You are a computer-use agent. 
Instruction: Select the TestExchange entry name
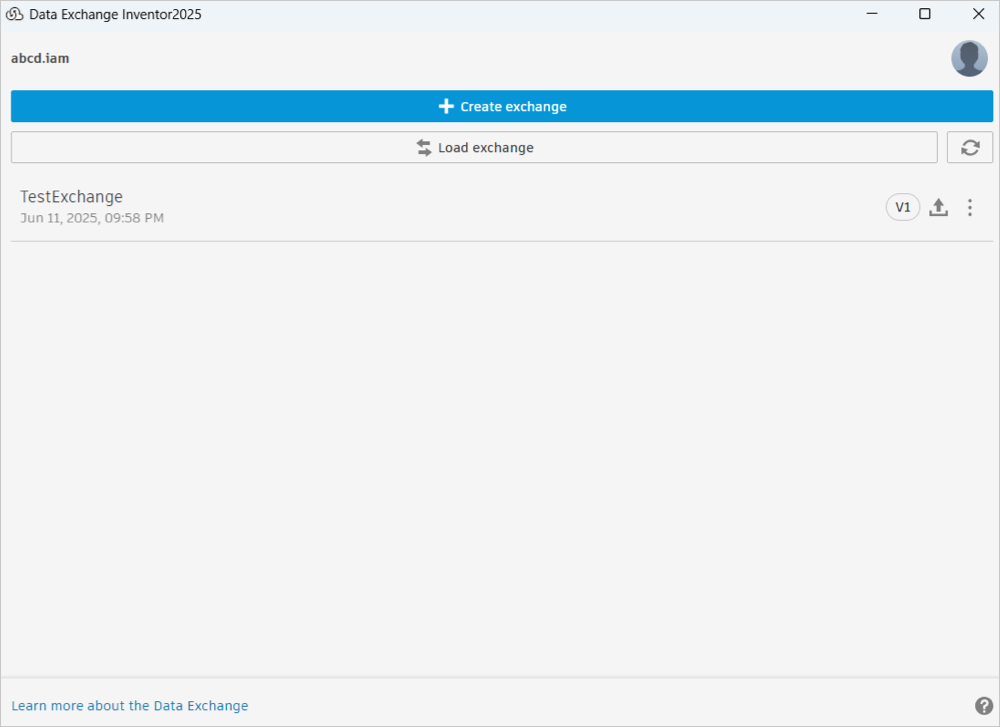pos(71,196)
